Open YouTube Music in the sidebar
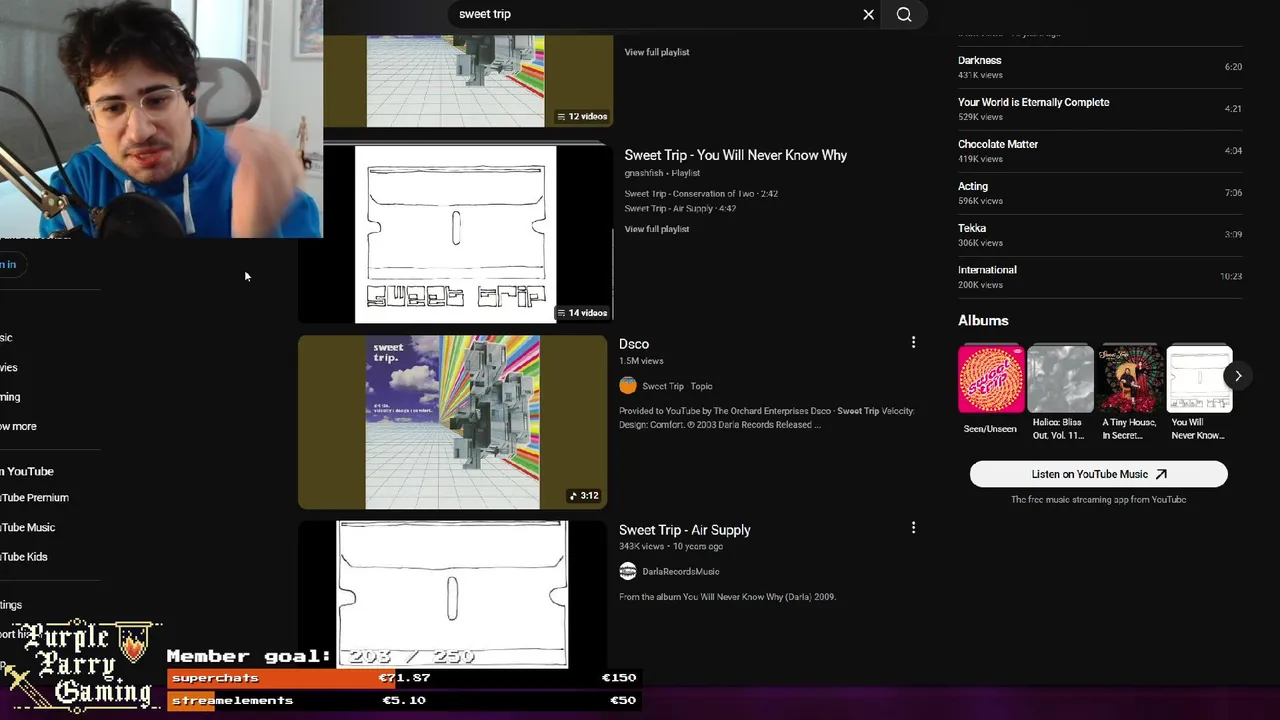 tap(27, 527)
